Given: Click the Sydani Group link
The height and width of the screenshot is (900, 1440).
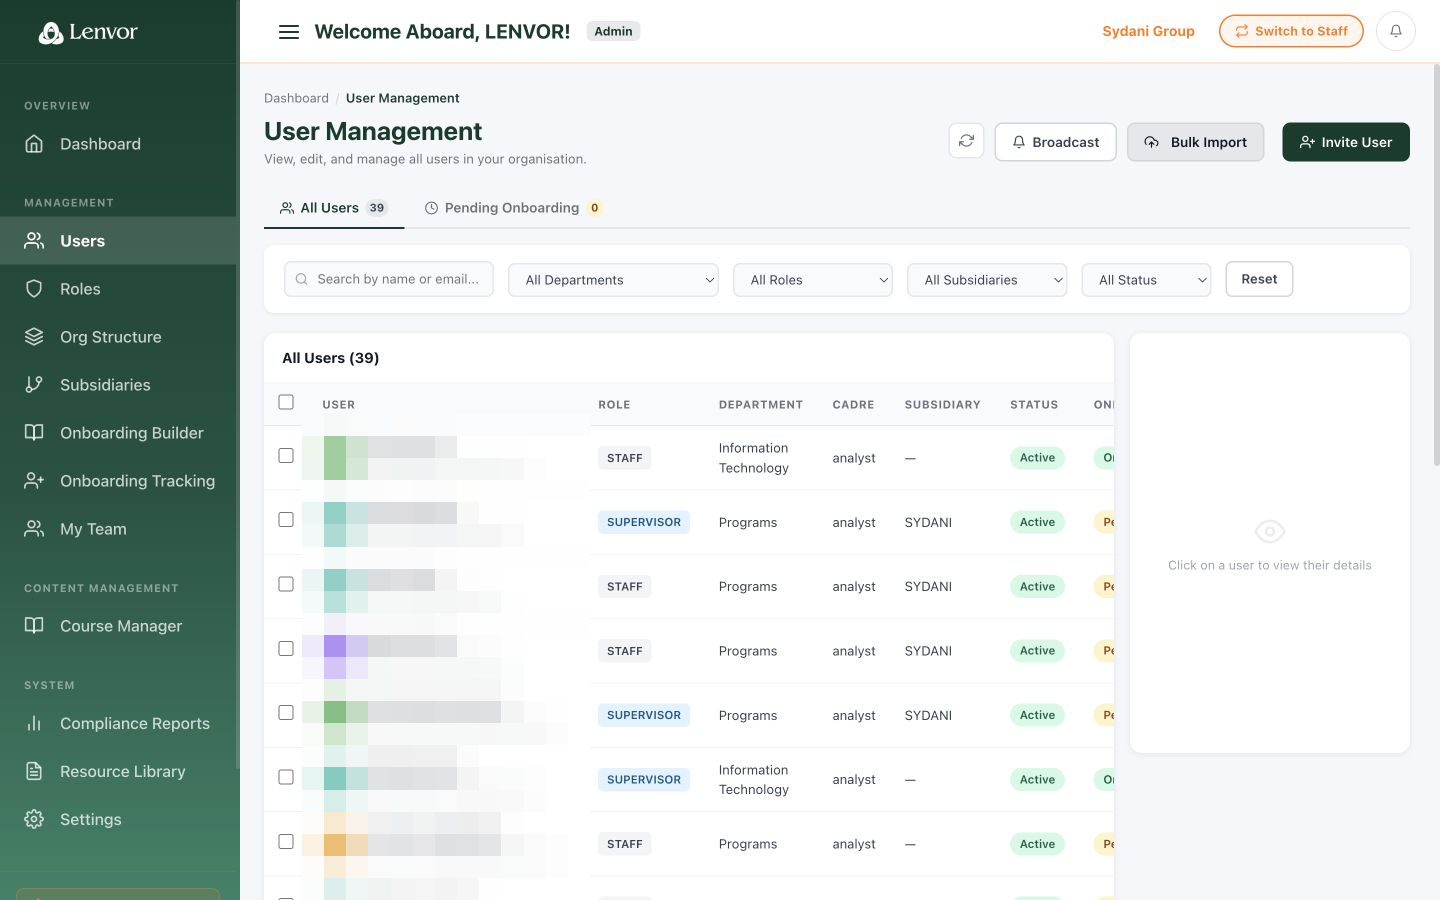Looking at the screenshot, I should tap(1148, 31).
